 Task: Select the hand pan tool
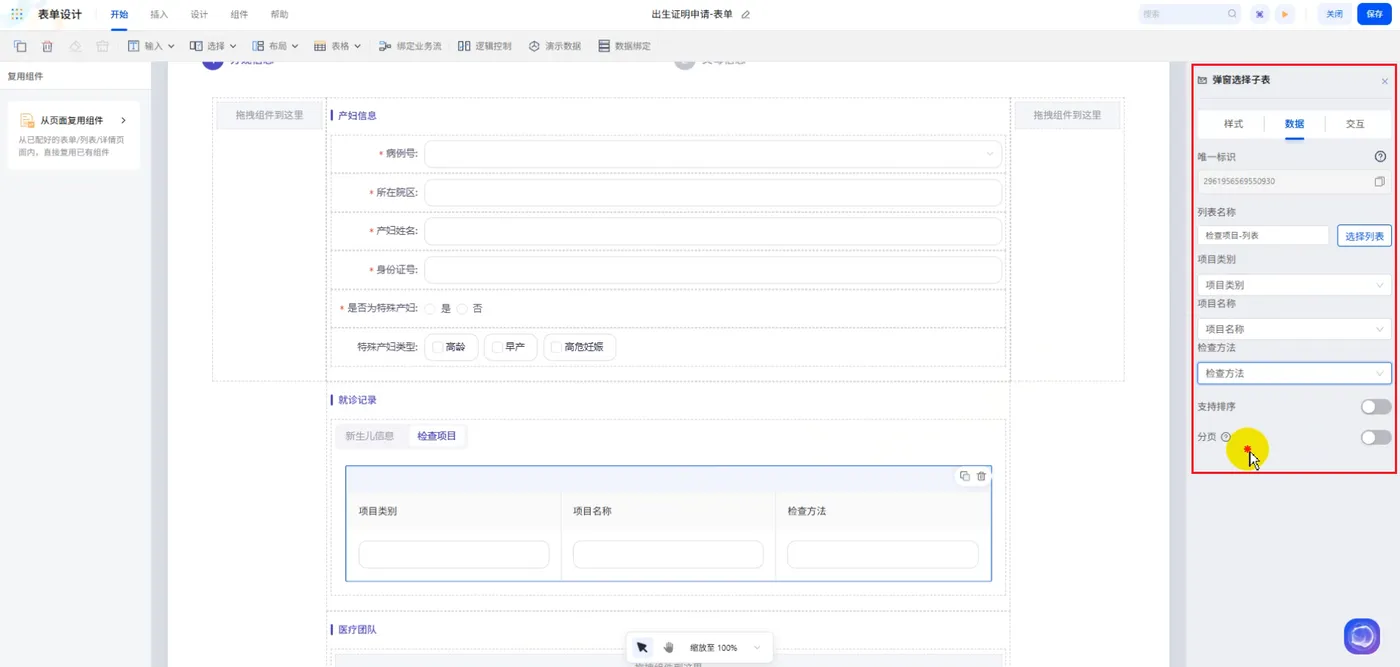669,648
